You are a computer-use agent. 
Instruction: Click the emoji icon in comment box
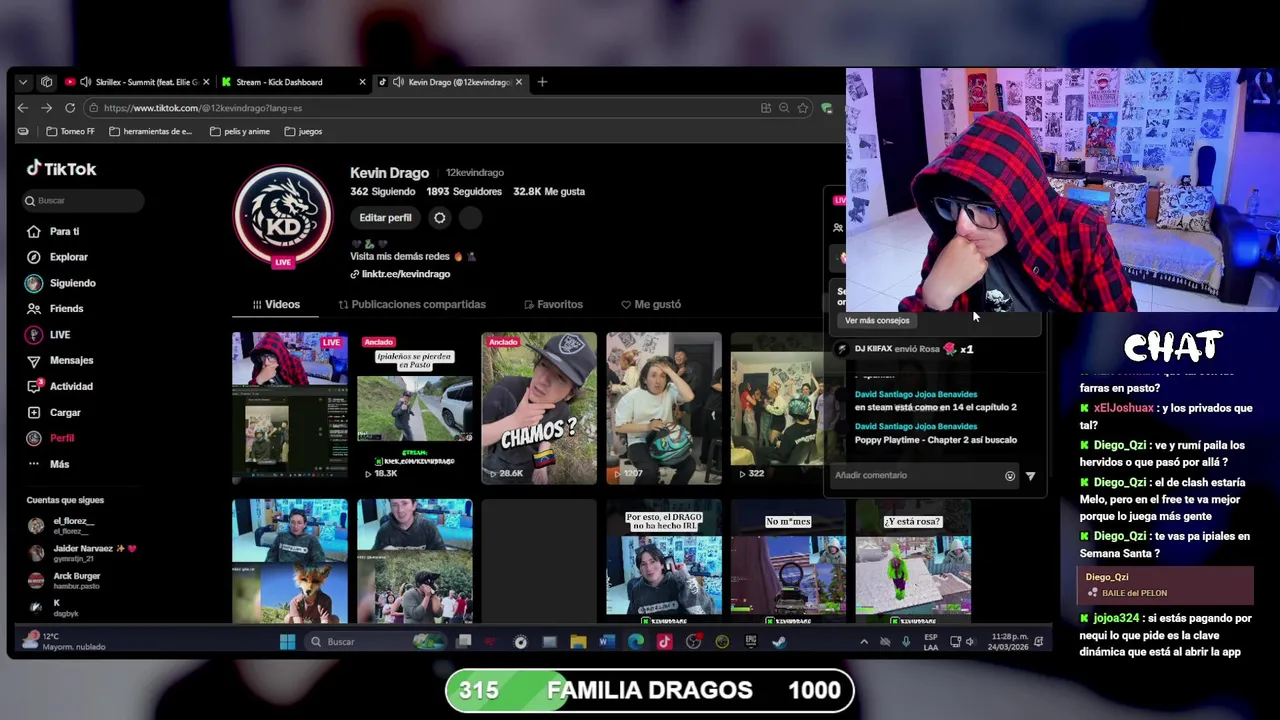click(x=1010, y=476)
